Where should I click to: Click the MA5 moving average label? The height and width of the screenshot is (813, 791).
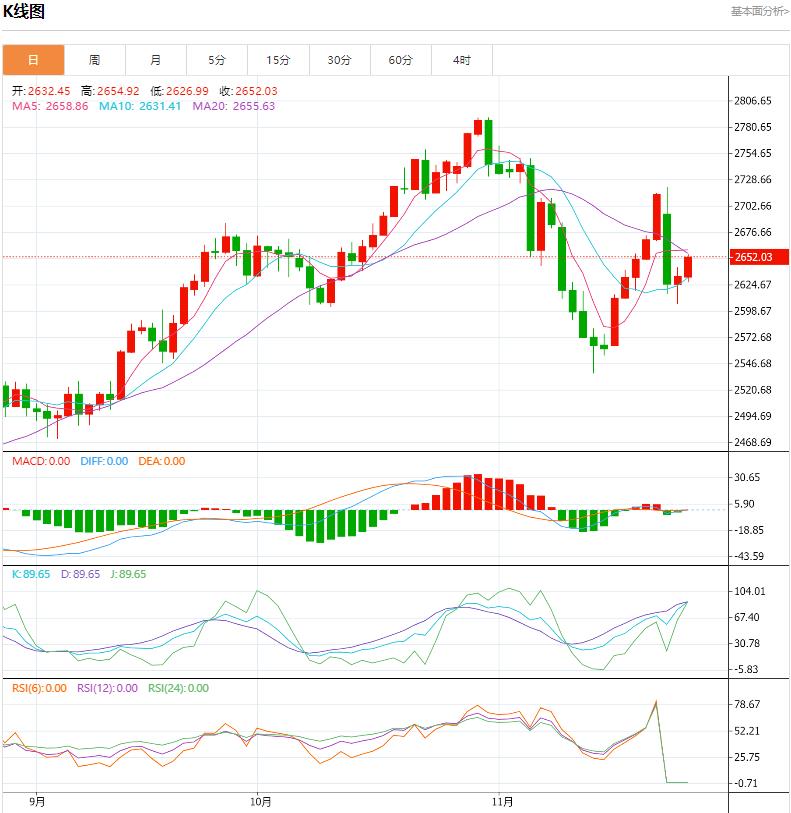point(50,106)
